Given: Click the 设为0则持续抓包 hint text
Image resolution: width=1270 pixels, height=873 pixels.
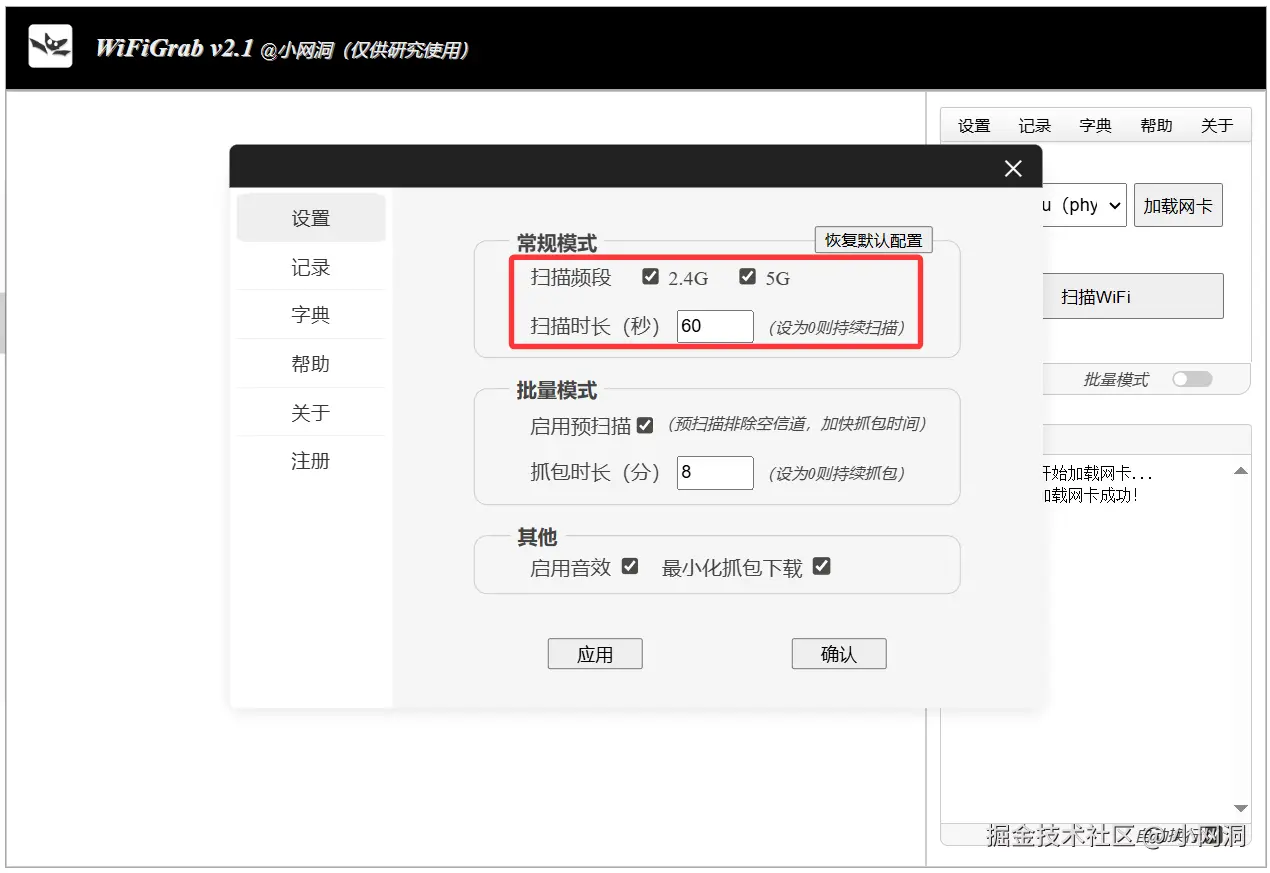Looking at the screenshot, I should tap(837, 474).
